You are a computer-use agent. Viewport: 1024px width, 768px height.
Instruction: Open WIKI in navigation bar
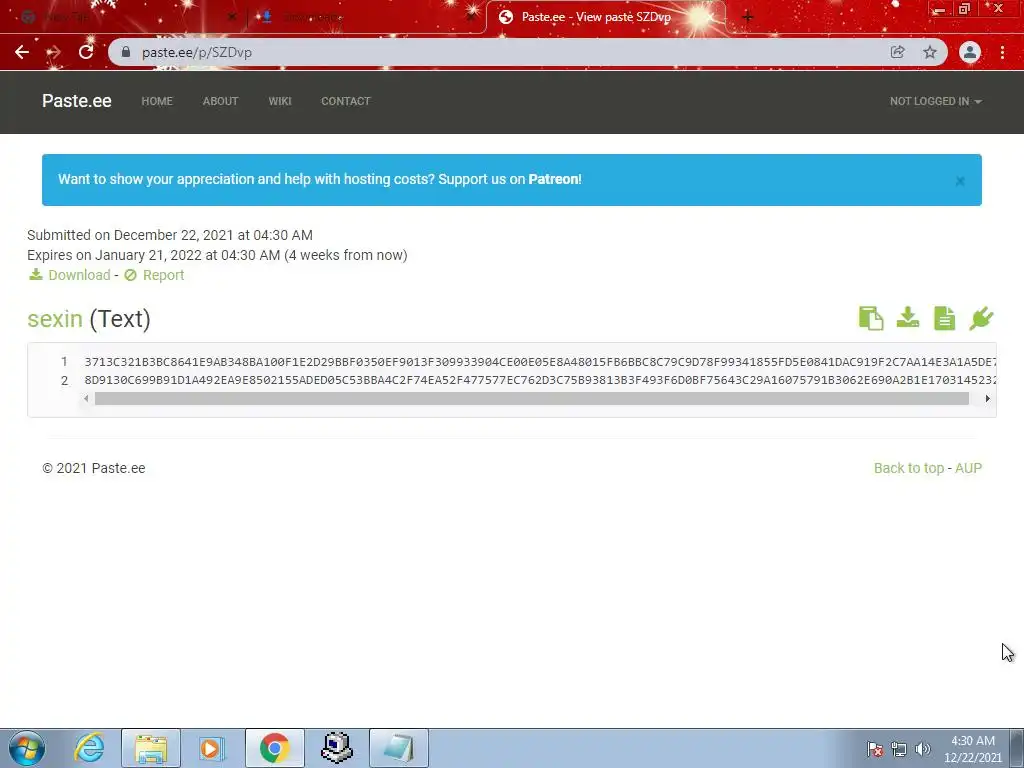point(280,101)
